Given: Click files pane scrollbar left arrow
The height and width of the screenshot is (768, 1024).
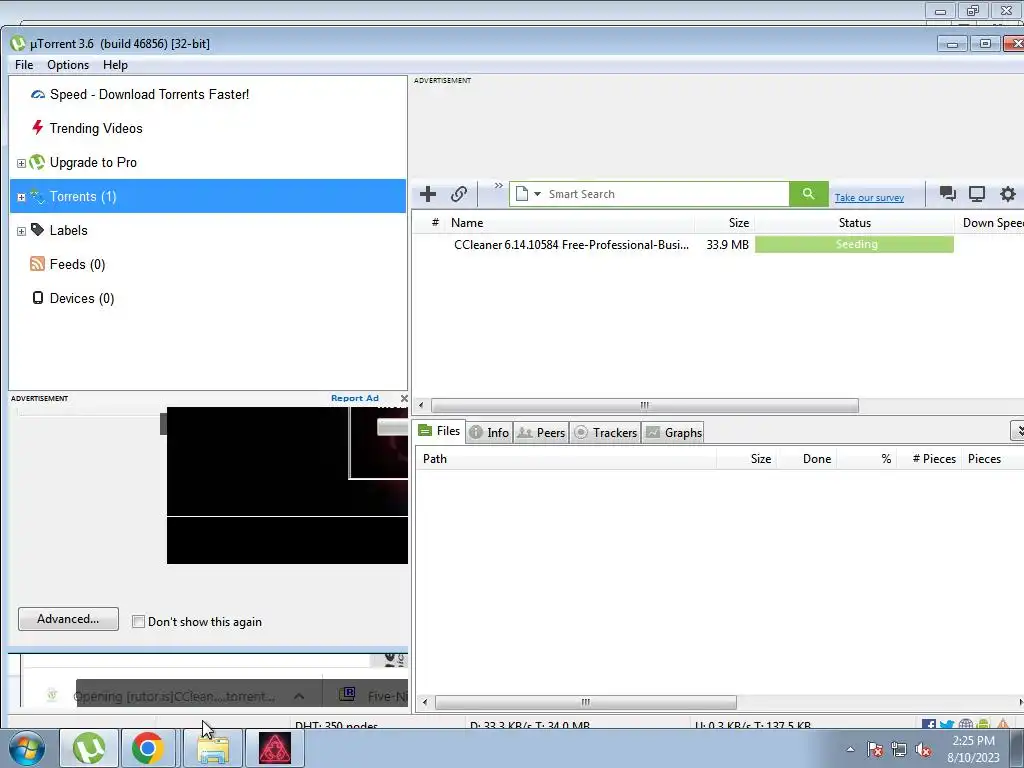Looking at the screenshot, I should coord(424,703).
